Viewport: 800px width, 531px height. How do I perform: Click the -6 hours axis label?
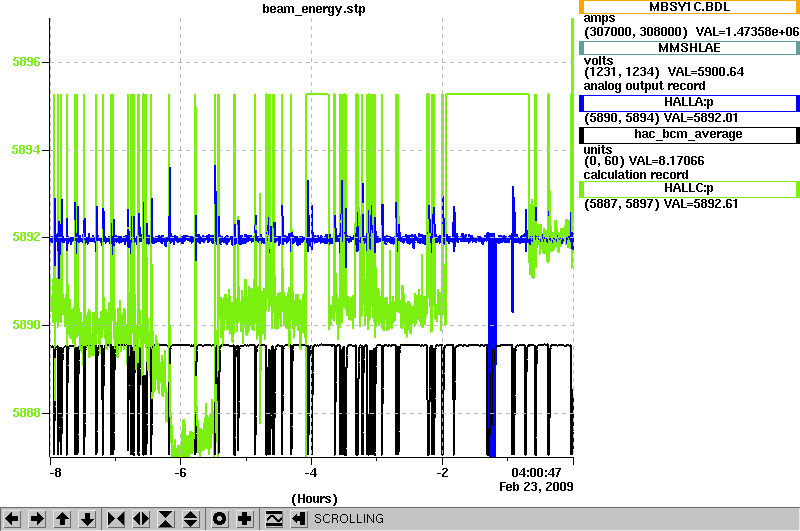coord(180,473)
